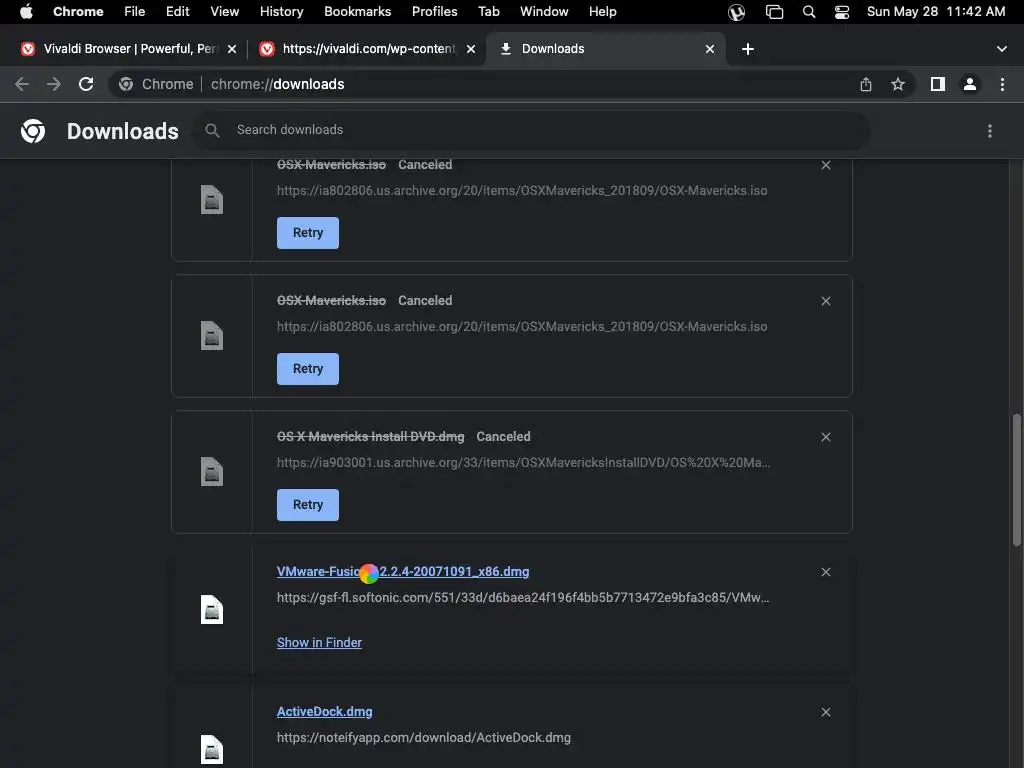This screenshot has height=768, width=1024.
Task: Open the ActiveDock.dmg file link
Action: [x=324, y=712]
